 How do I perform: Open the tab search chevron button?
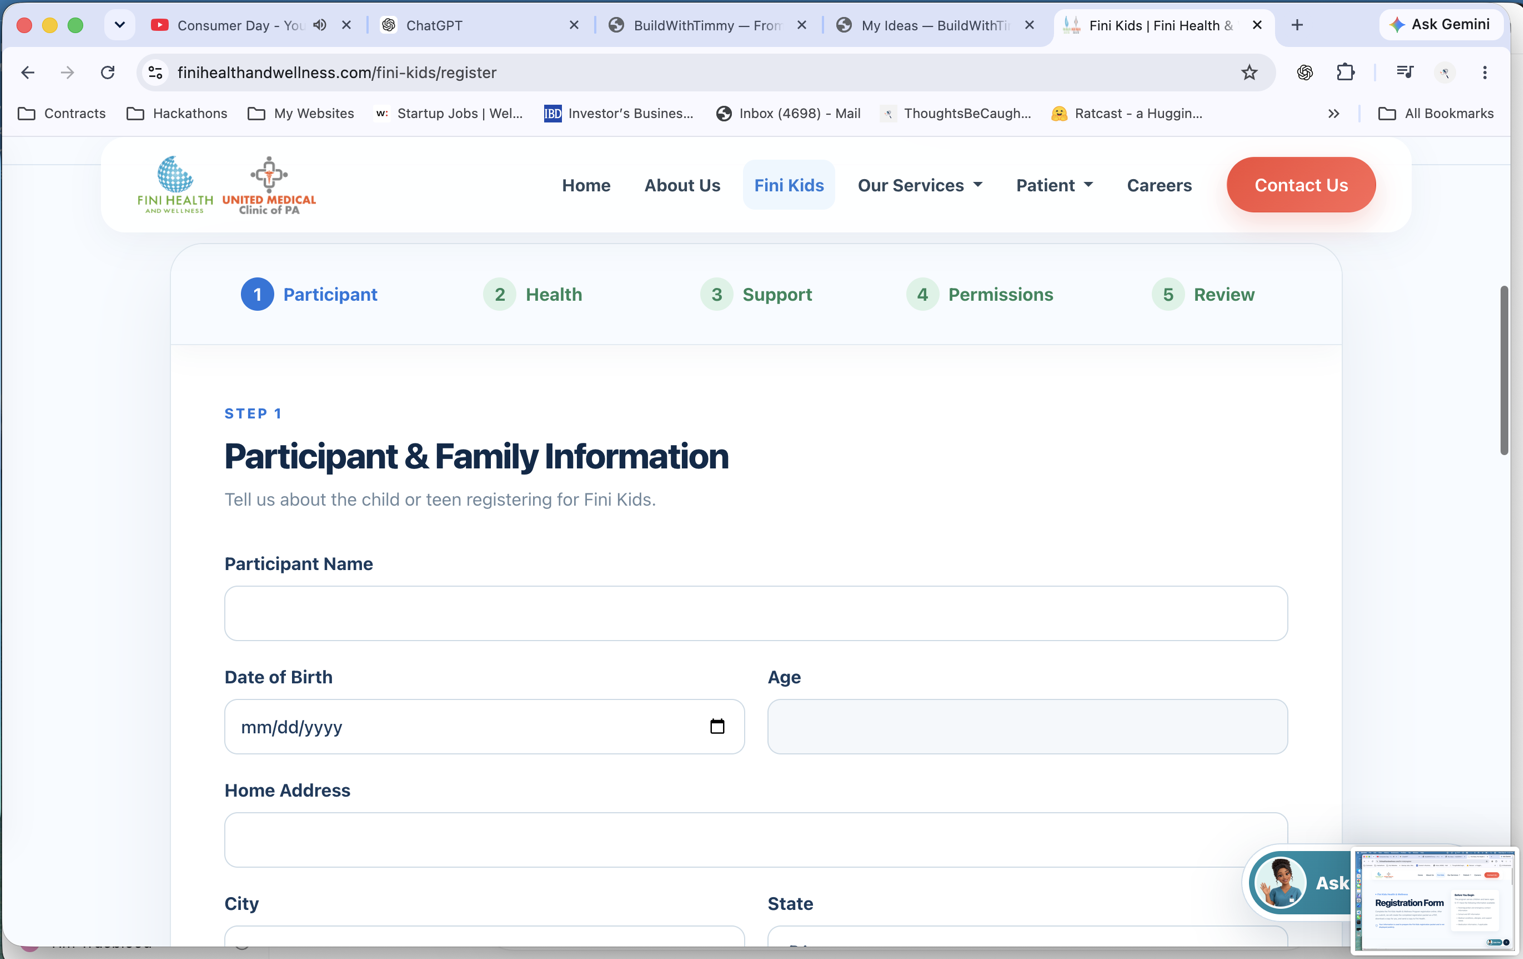tap(120, 25)
